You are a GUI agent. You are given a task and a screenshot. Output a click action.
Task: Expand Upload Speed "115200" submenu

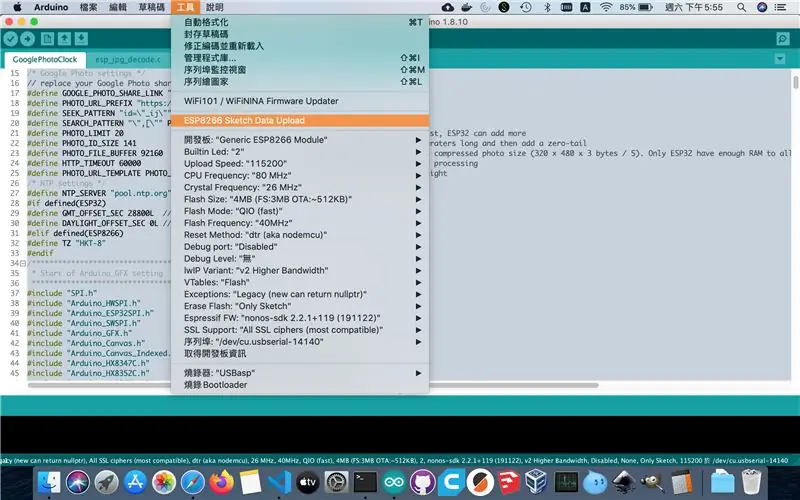(x=300, y=163)
